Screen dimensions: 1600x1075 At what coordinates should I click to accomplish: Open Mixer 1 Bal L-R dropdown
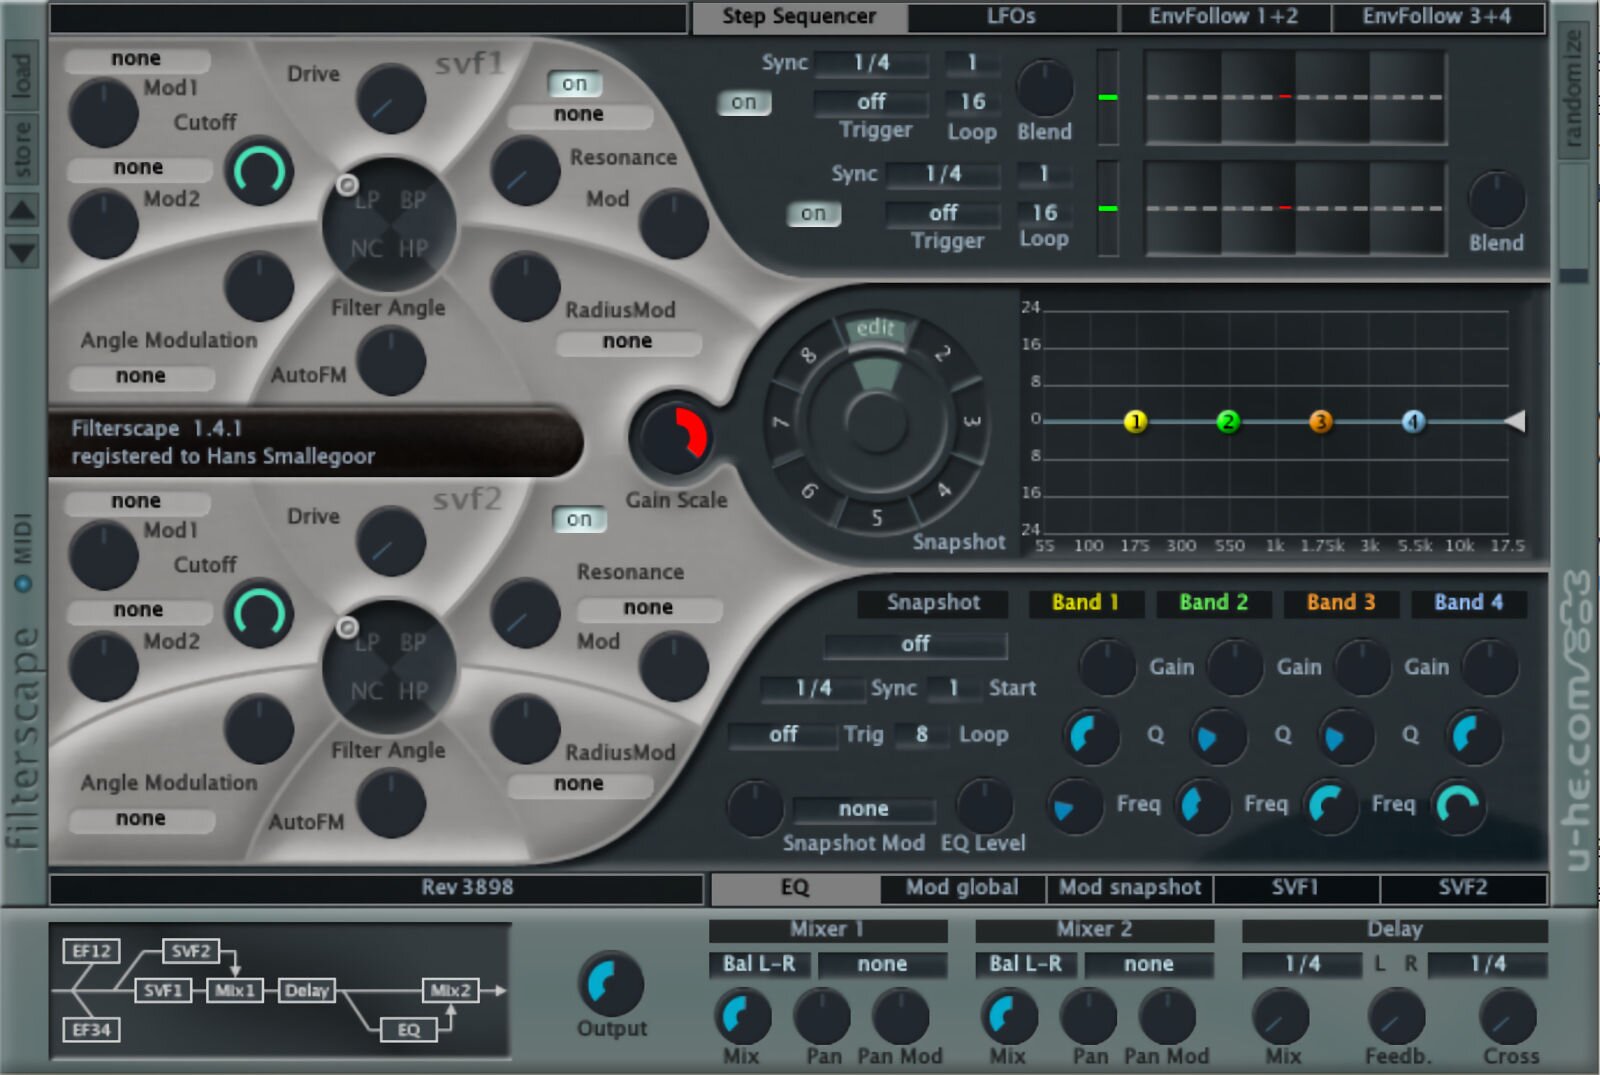coord(759,964)
